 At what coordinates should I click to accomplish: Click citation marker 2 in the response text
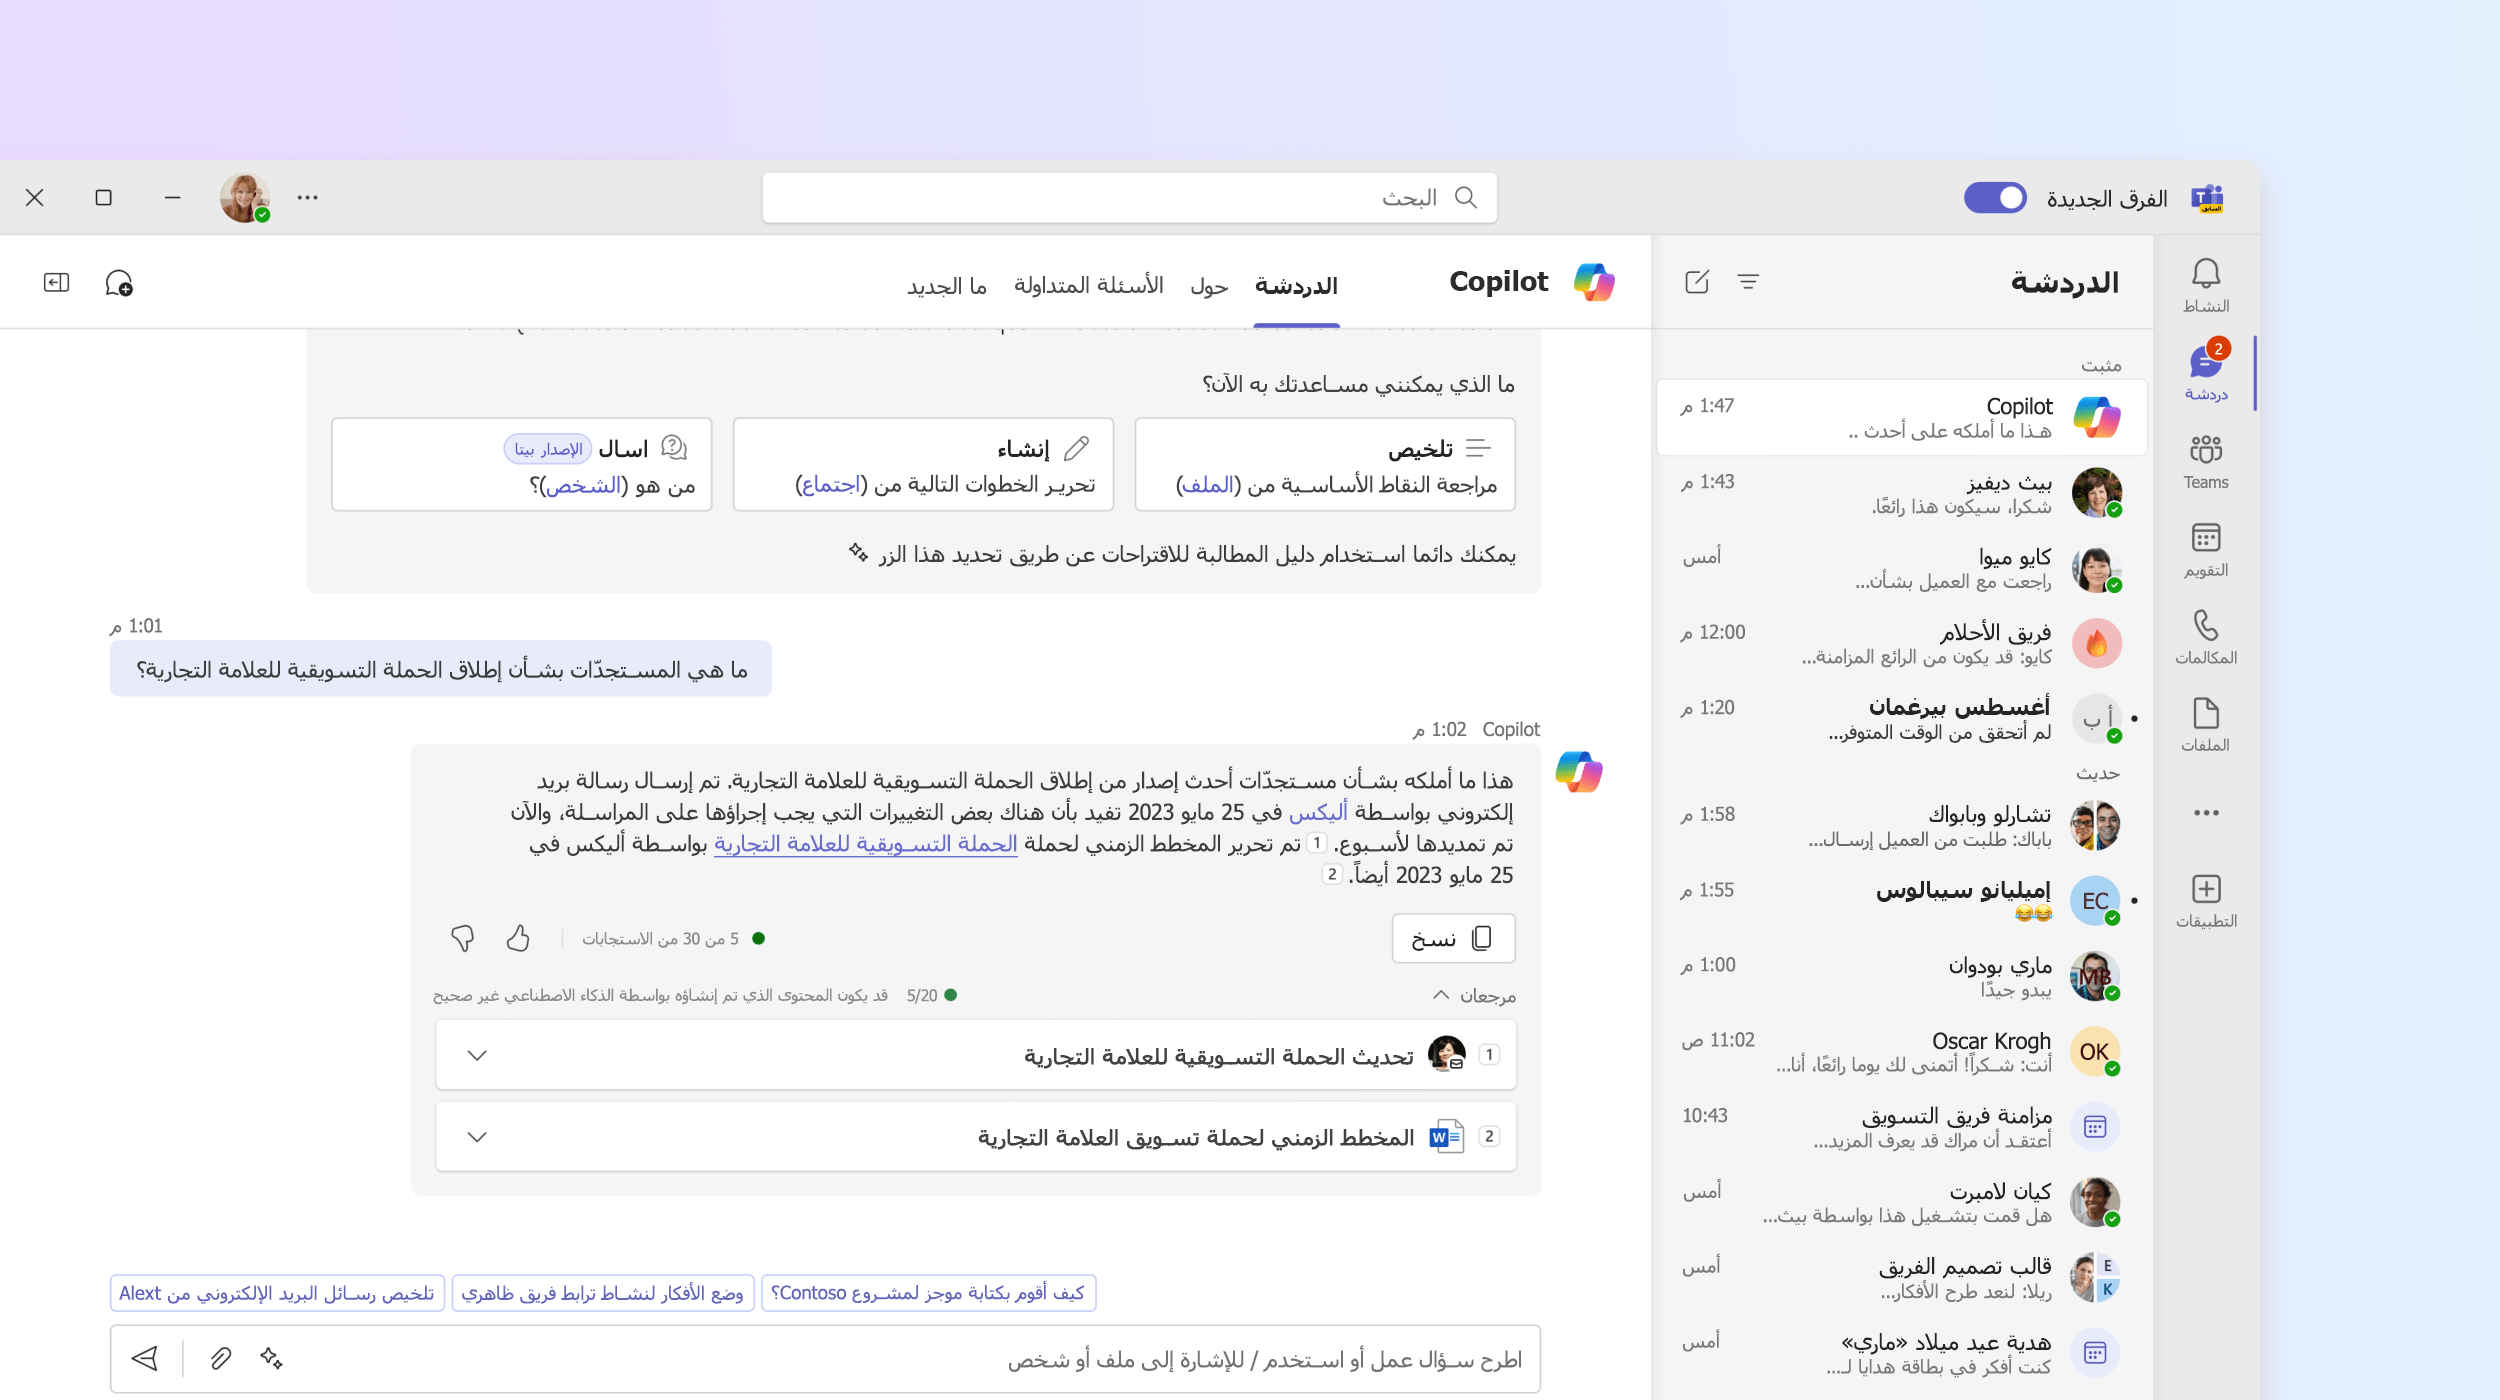pyautogui.click(x=1331, y=874)
